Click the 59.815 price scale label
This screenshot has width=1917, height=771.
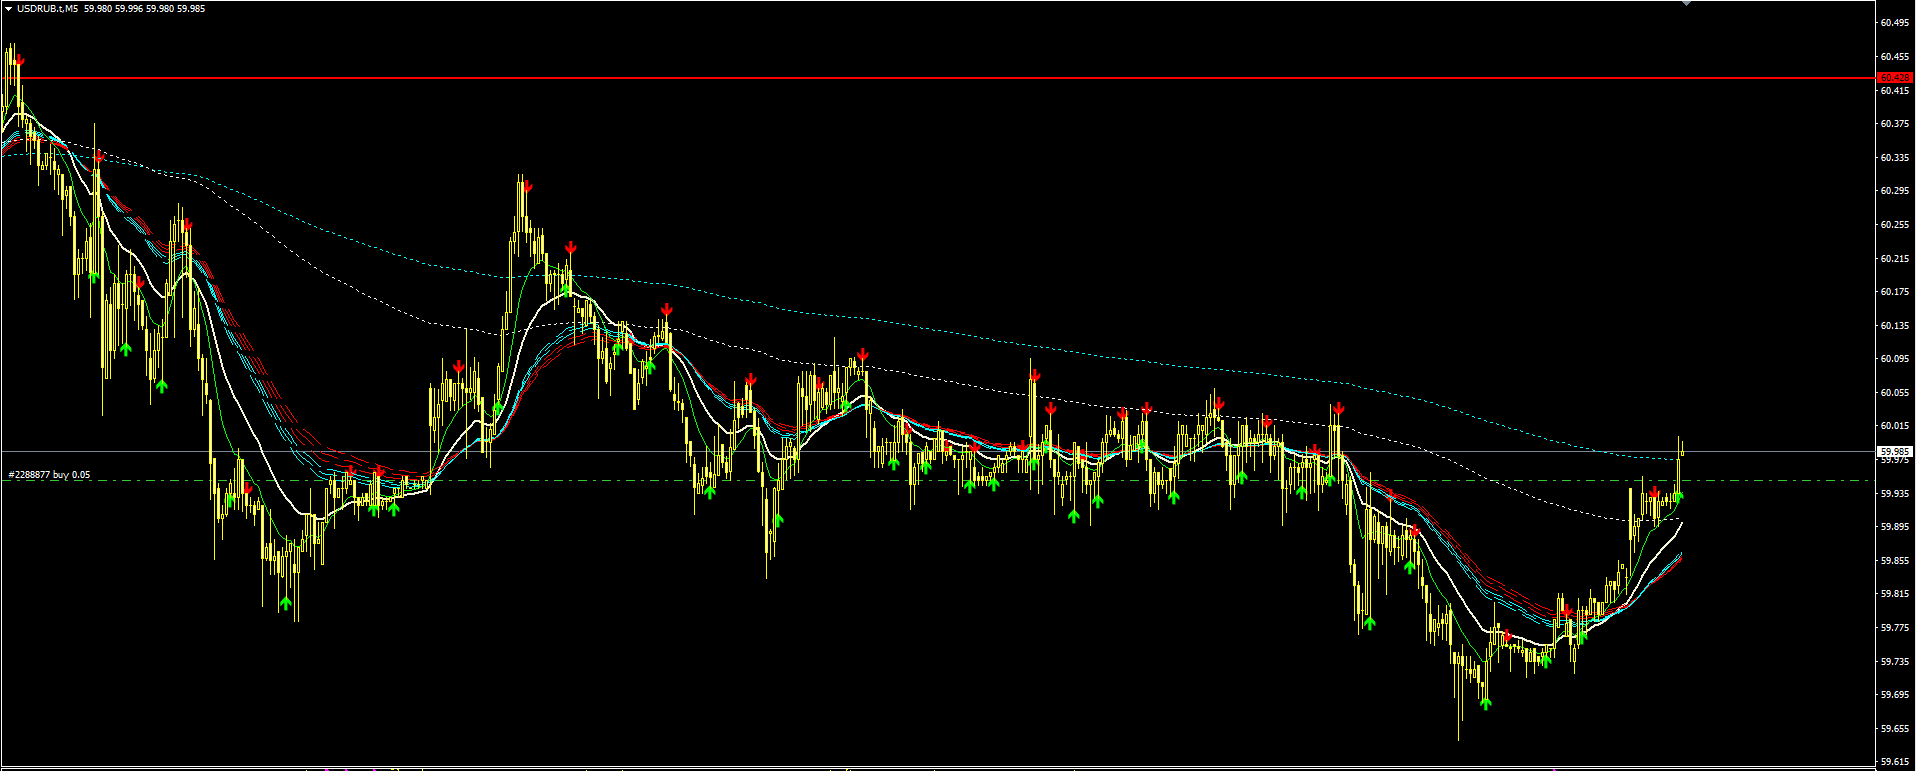pos(1893,593)
